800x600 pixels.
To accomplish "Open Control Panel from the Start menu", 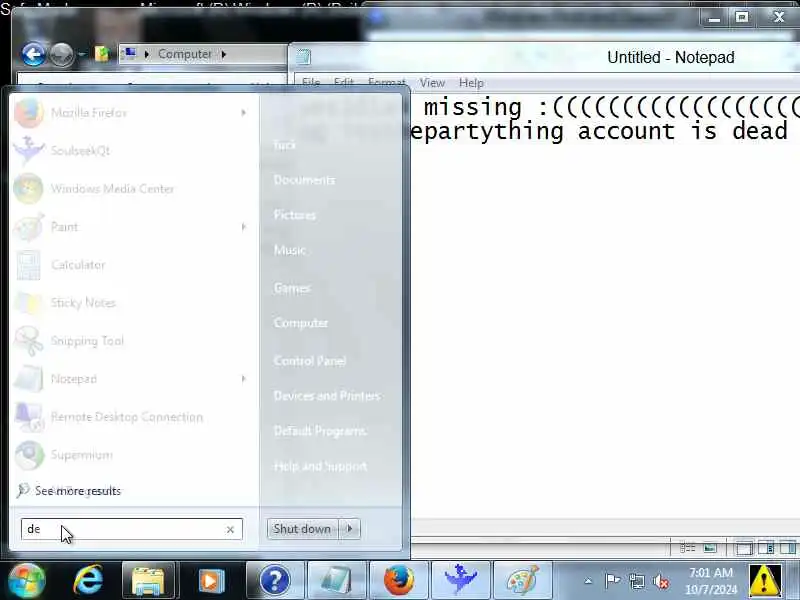I will (310, 361).
